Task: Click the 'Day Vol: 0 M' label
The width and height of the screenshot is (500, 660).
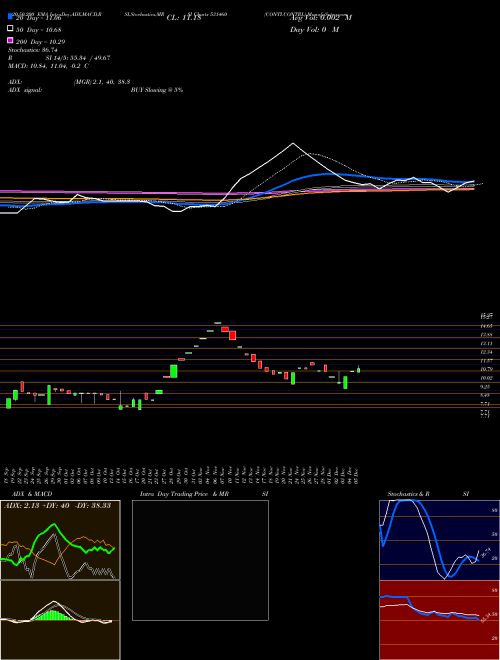Action: coord(314,30)
